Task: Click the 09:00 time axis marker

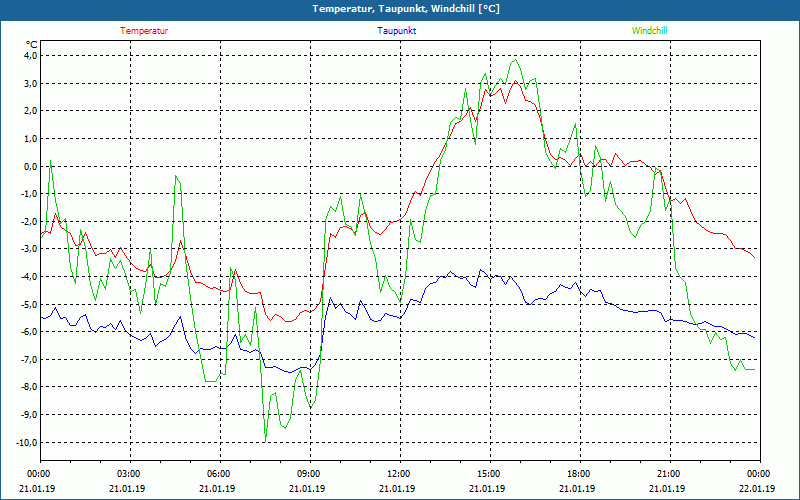Action: click(309, 474)
